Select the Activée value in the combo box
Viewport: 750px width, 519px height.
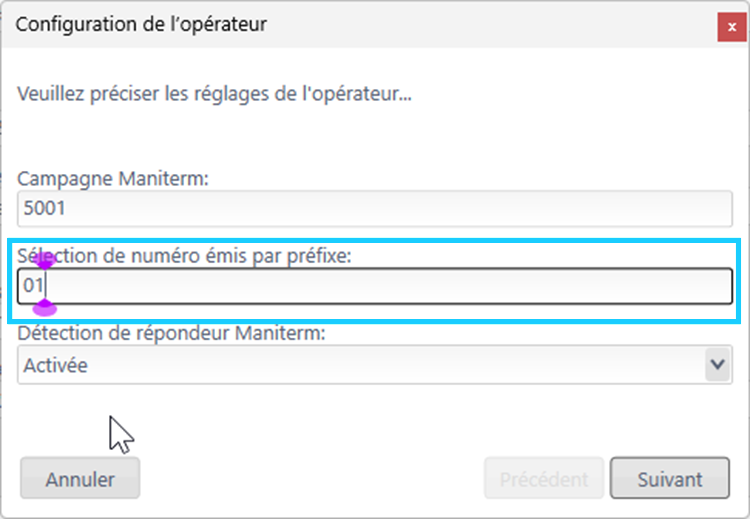[55, 365]
